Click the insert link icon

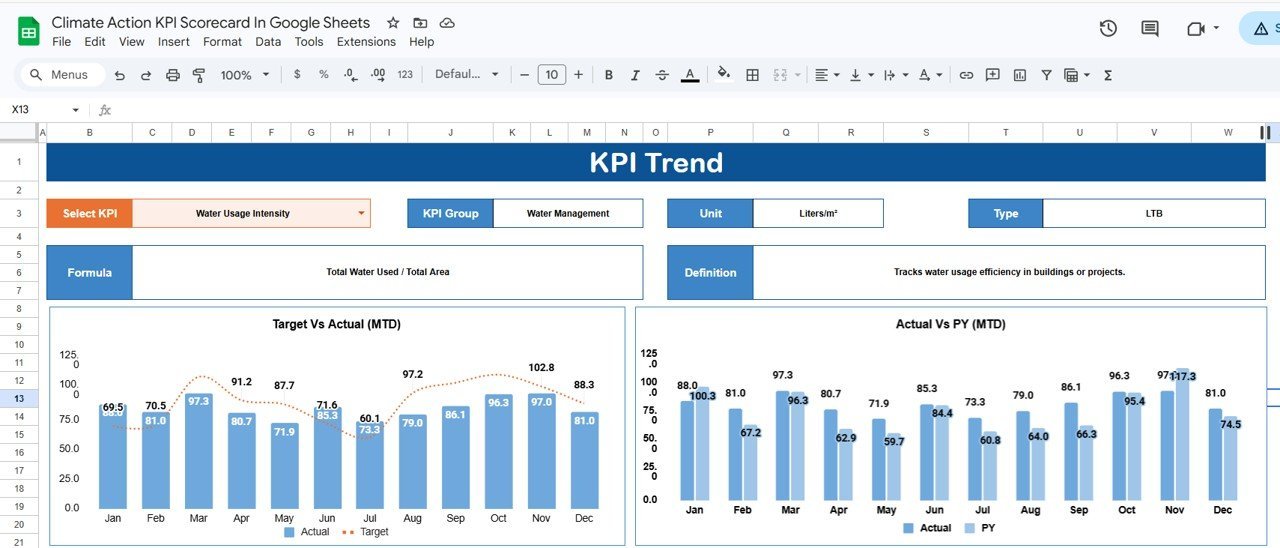coord(966,75)
